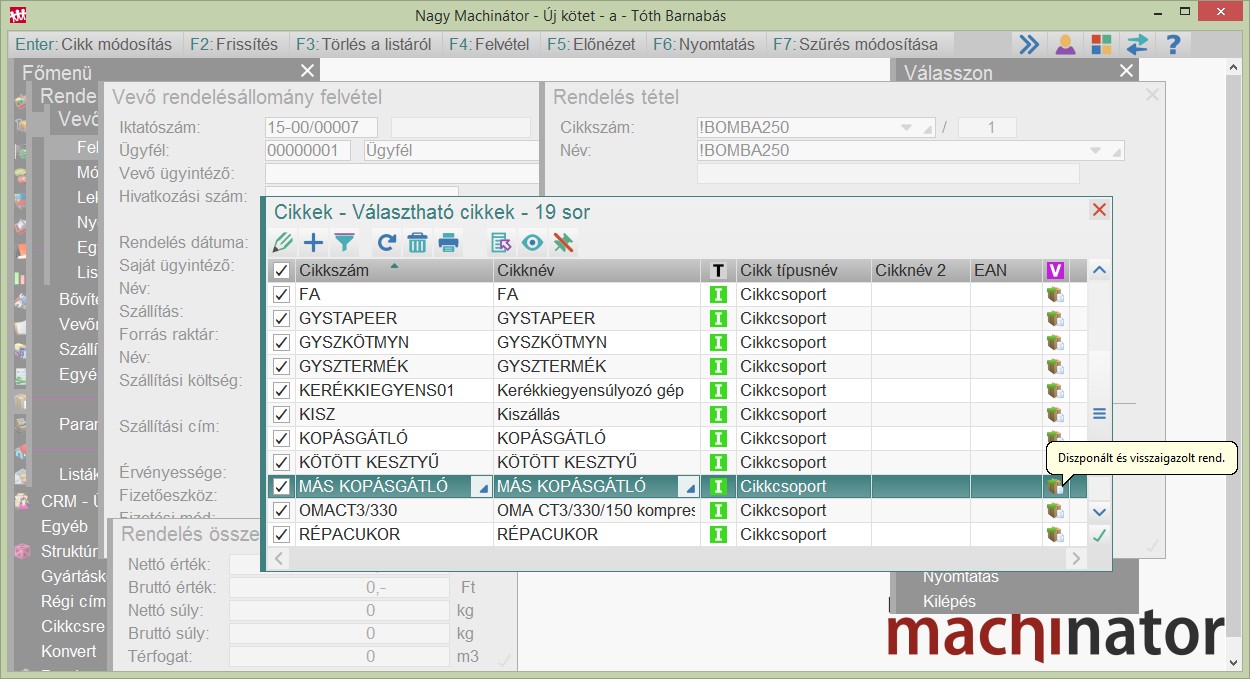This screenshot has height=679, width=1250.
Task: Click horizontal scrollbar left arrow in Cikkek
Action: point(279,558)
